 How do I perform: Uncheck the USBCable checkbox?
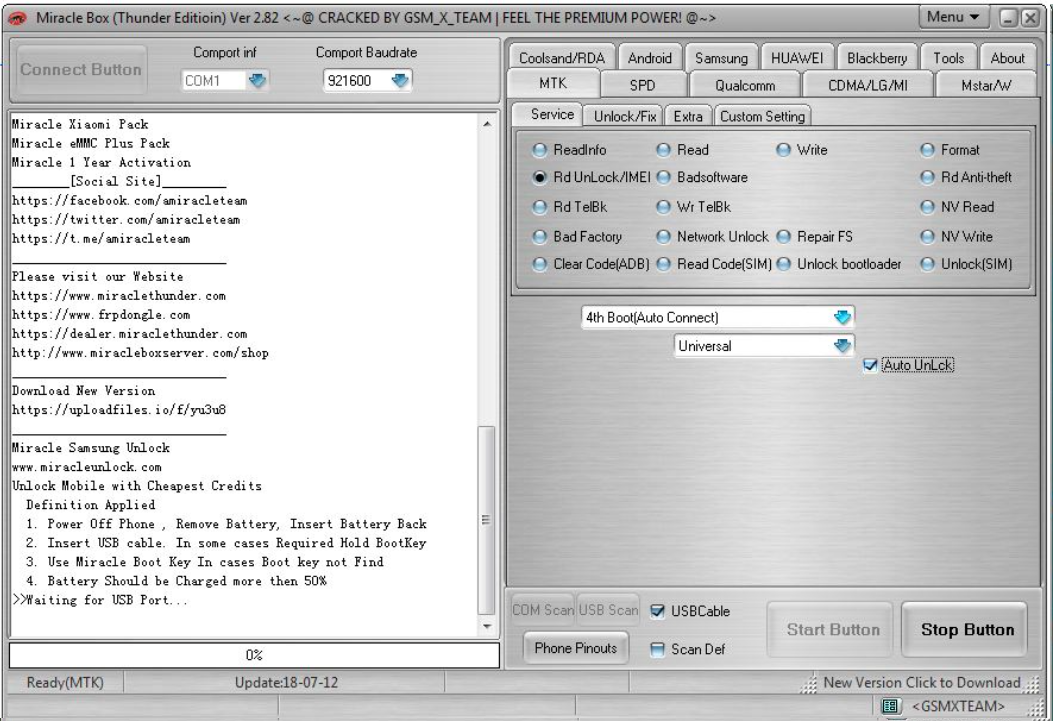[x=659, y=611]
